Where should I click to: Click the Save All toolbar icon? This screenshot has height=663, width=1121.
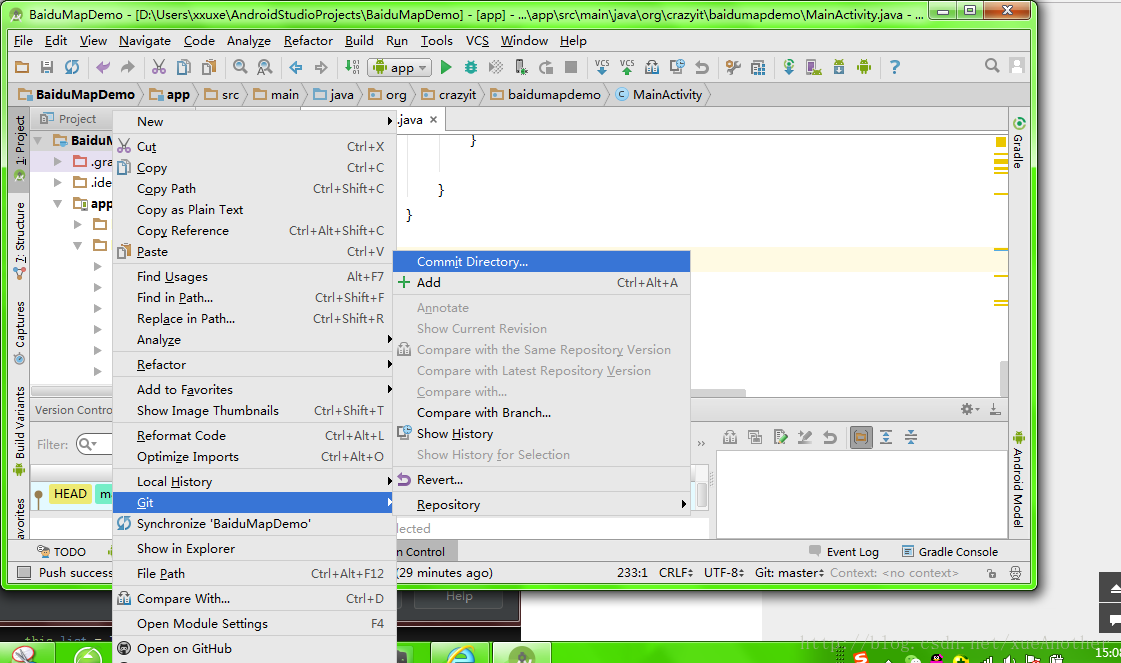(x=46, y=67)
